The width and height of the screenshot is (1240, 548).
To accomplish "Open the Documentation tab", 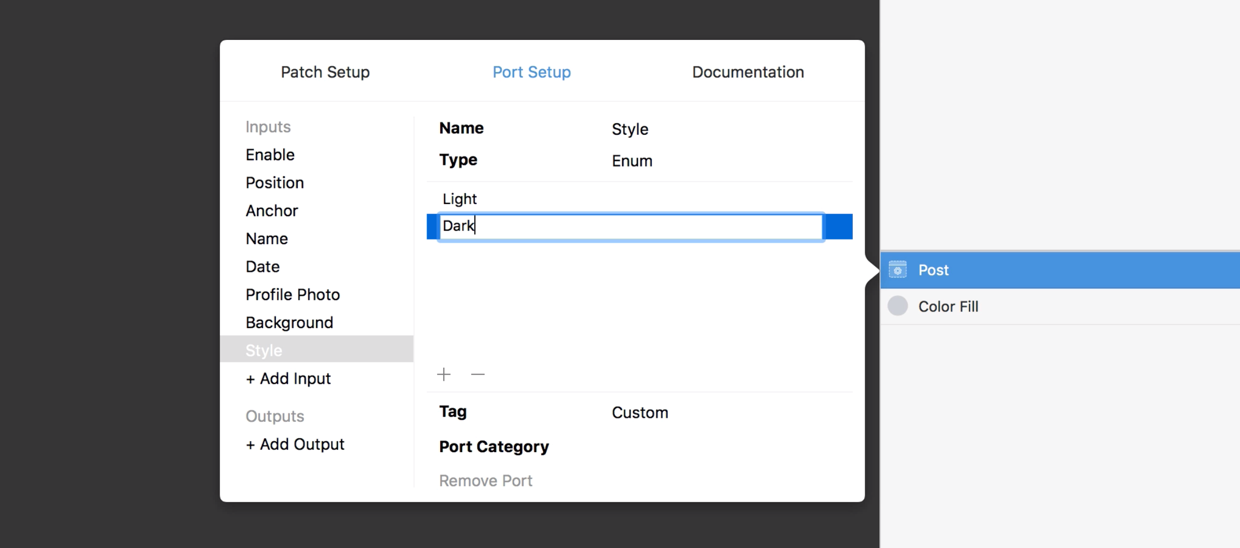I will 748,72.
